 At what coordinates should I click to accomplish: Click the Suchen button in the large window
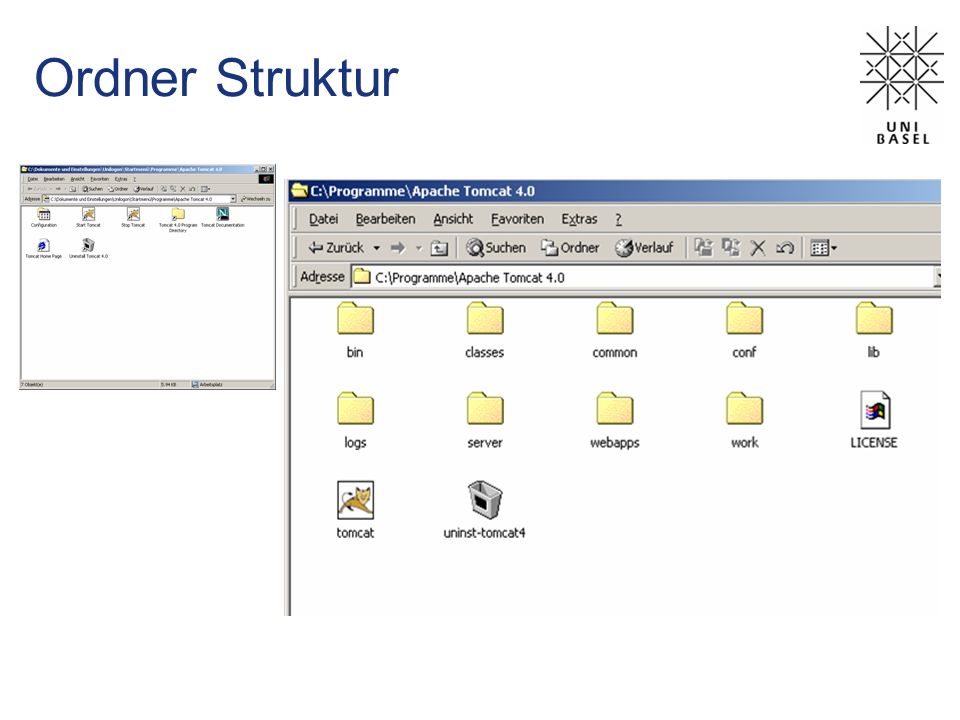tap(497, 248)
